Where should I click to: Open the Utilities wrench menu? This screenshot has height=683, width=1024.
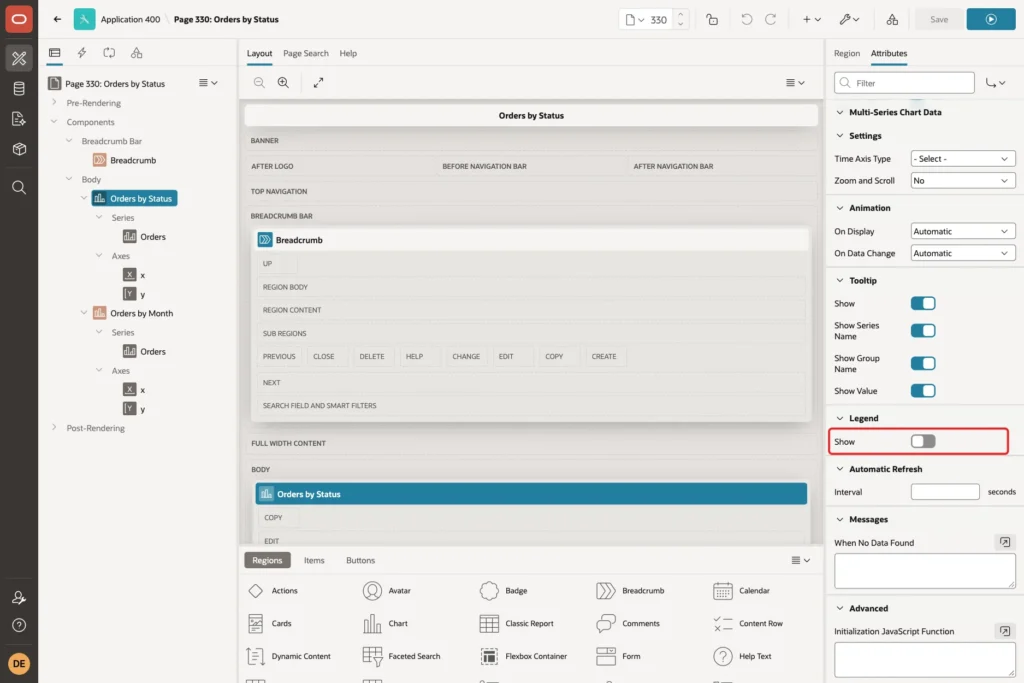(x=849, y=20)
